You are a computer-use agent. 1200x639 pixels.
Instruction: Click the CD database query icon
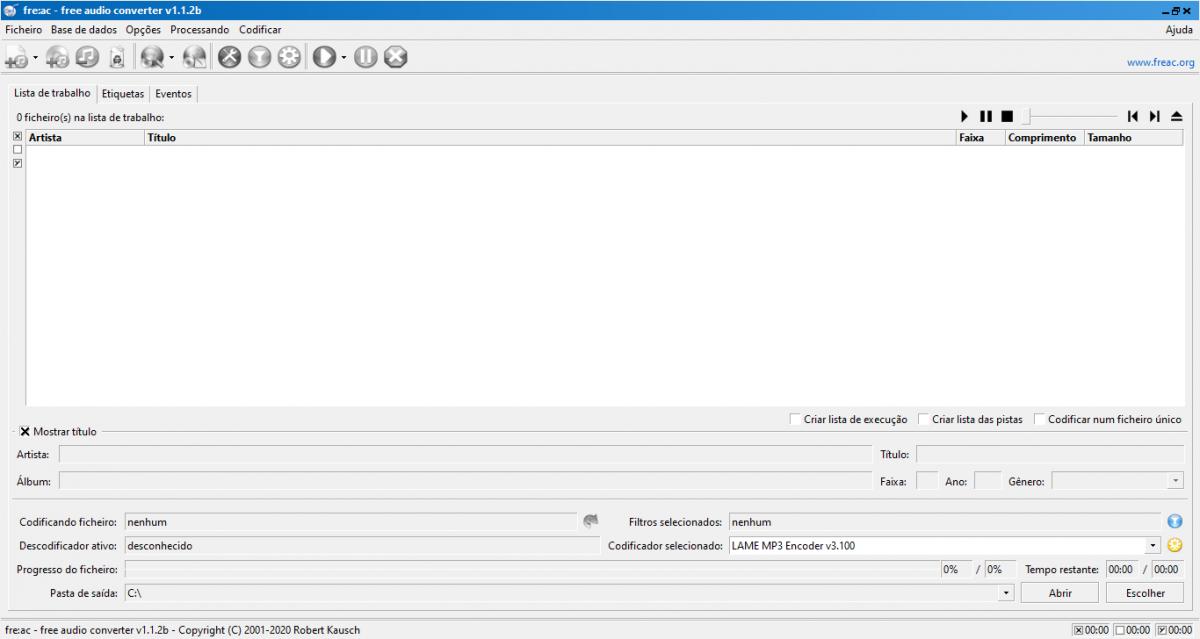coord(151,58)
